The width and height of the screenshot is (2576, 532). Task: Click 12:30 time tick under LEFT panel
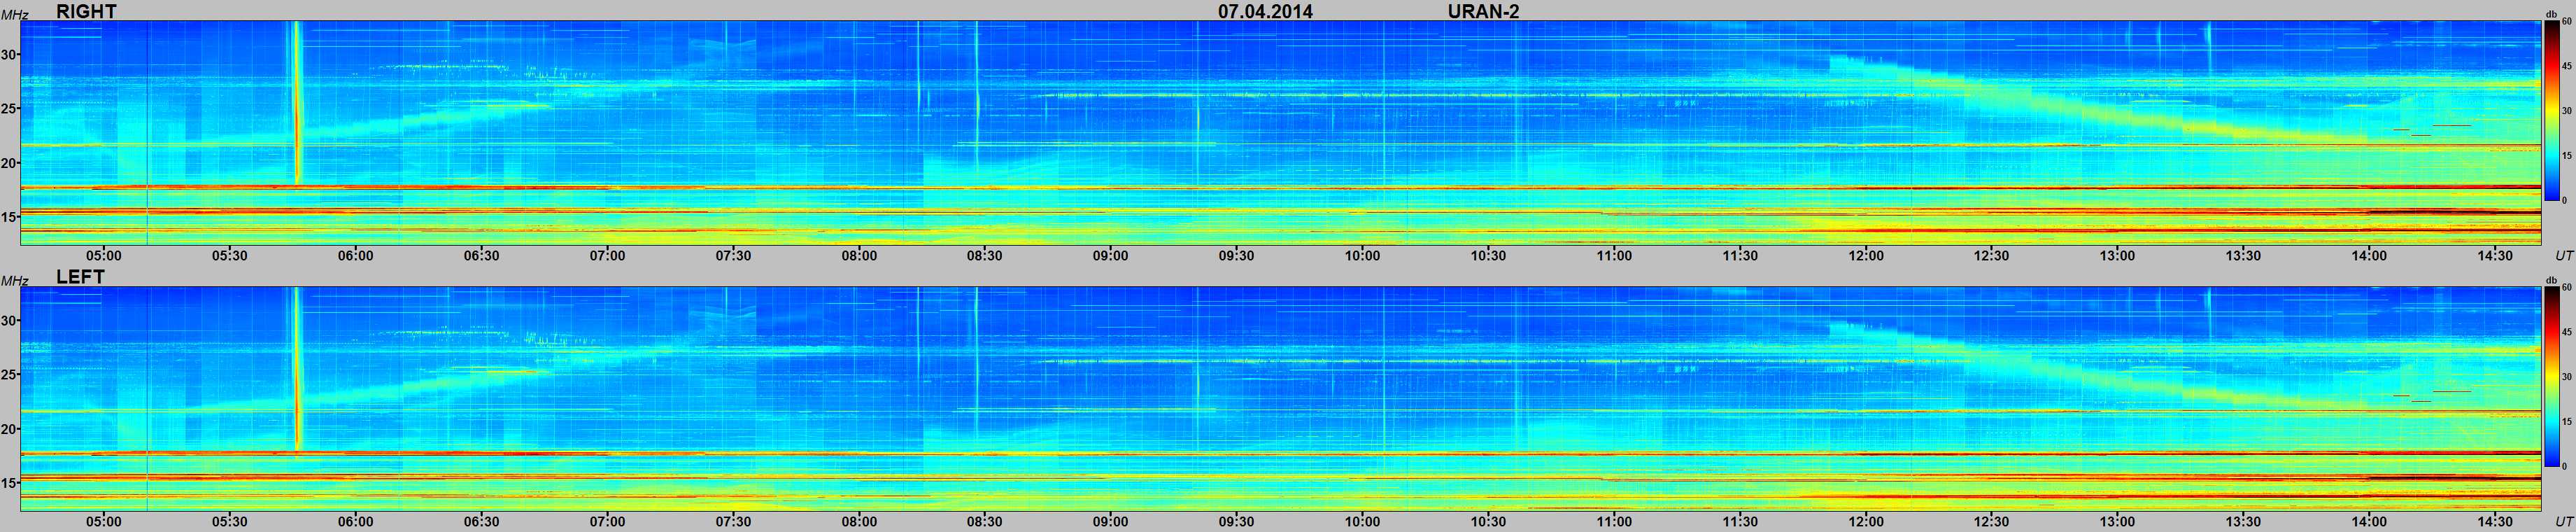(1992, 522)
